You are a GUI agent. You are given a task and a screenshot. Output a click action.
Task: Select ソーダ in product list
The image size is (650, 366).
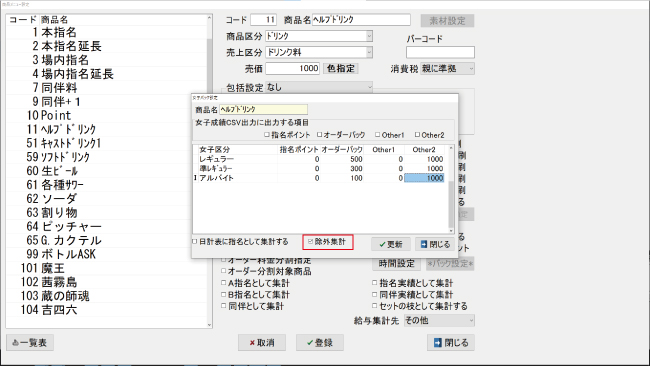pyautogui.click(x=107, y=199)
